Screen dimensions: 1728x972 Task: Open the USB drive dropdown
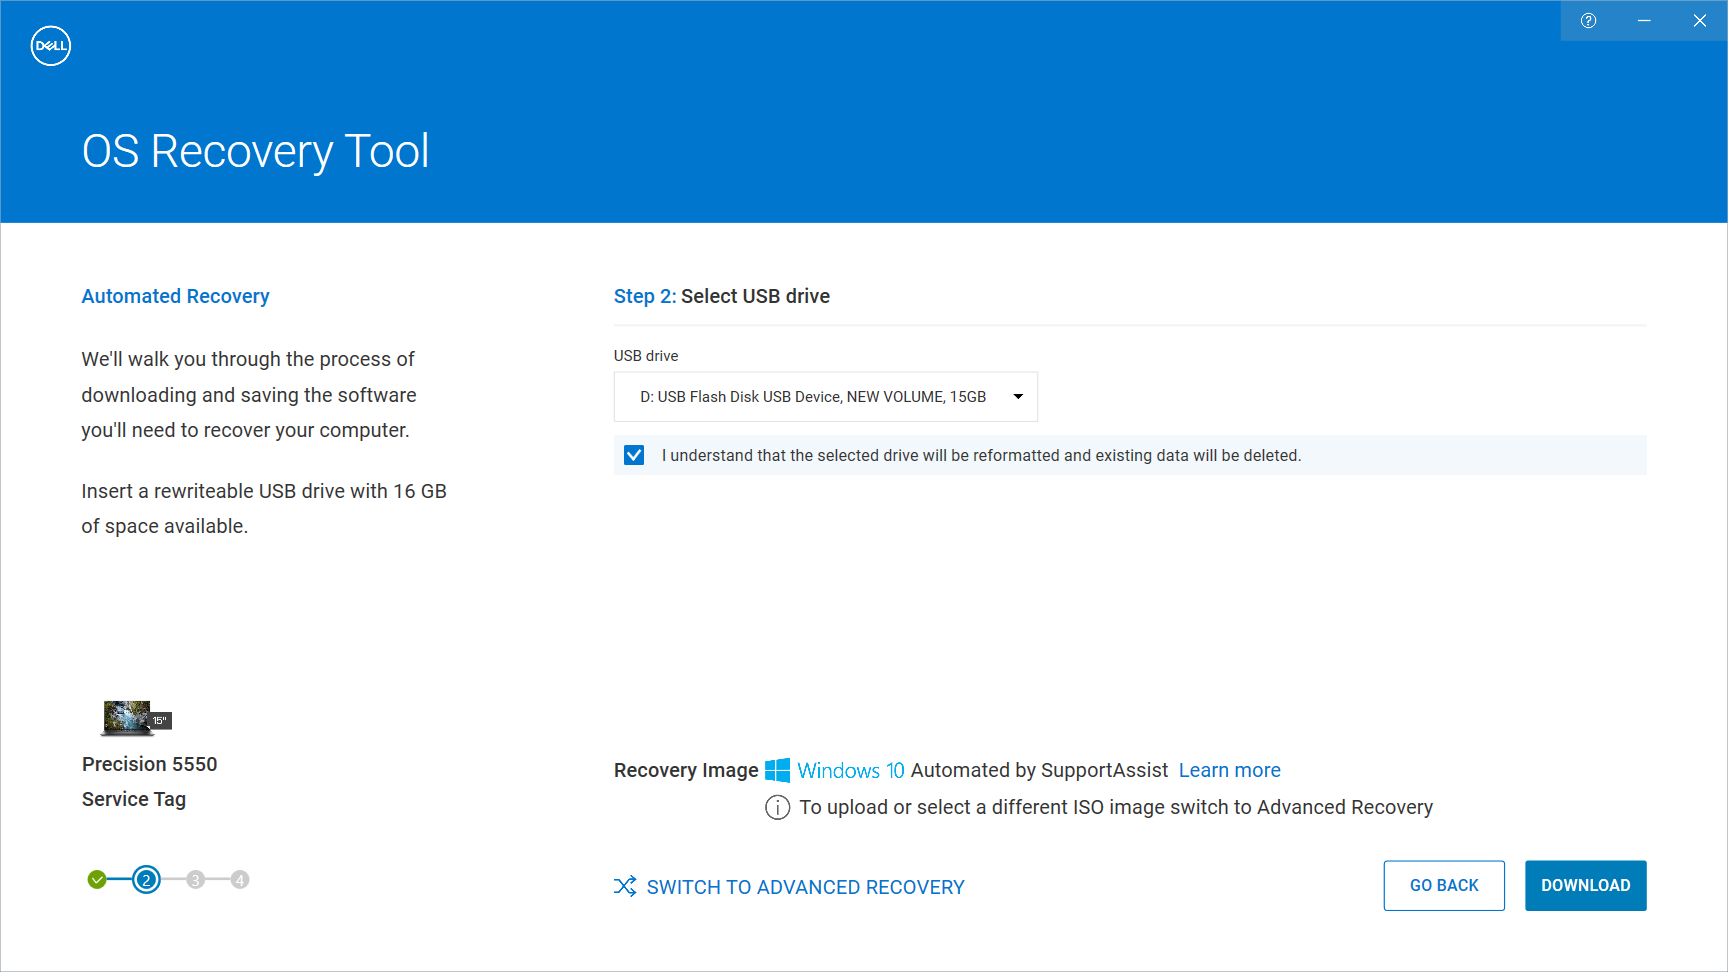pyautogui.click(x=825, y=396)
